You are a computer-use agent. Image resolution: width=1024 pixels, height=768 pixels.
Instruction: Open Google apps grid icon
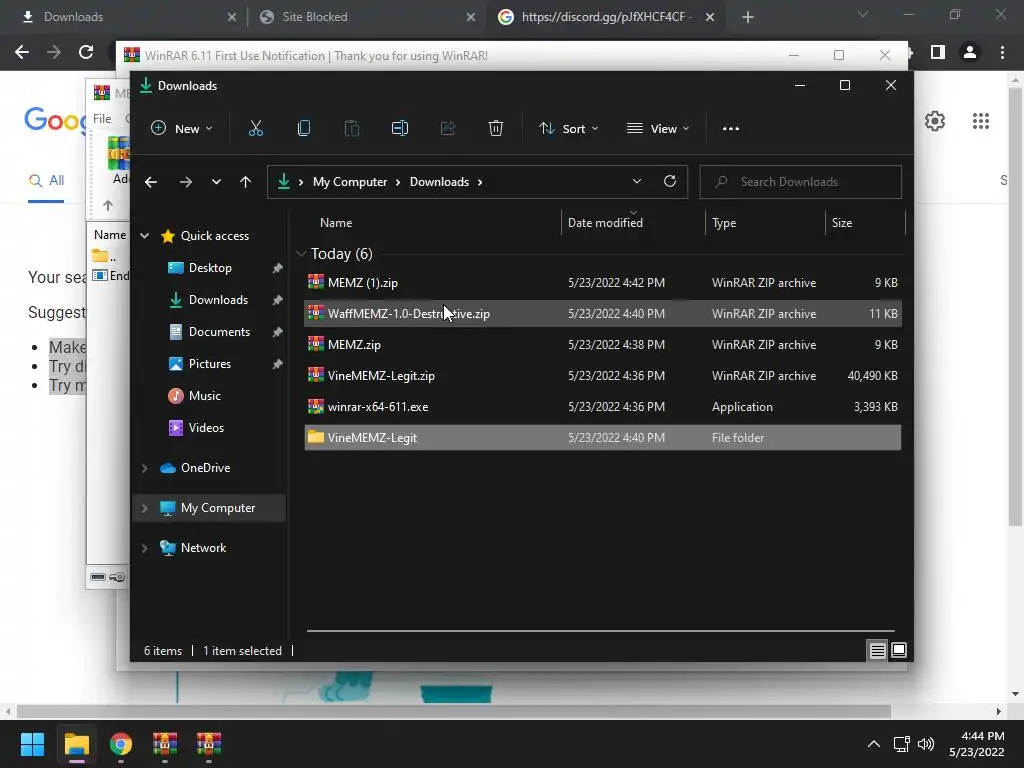point(980,121)
